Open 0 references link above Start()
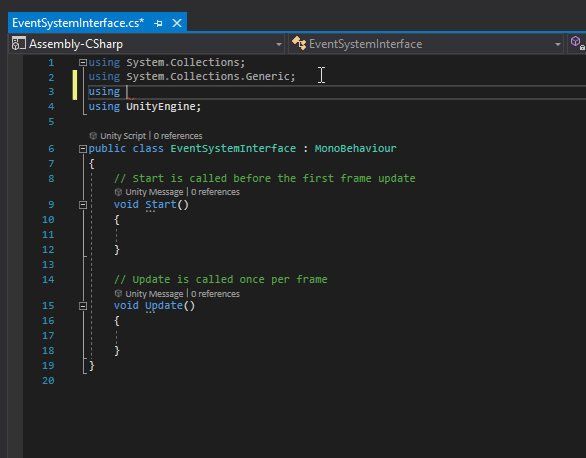 tap(215, 192)
